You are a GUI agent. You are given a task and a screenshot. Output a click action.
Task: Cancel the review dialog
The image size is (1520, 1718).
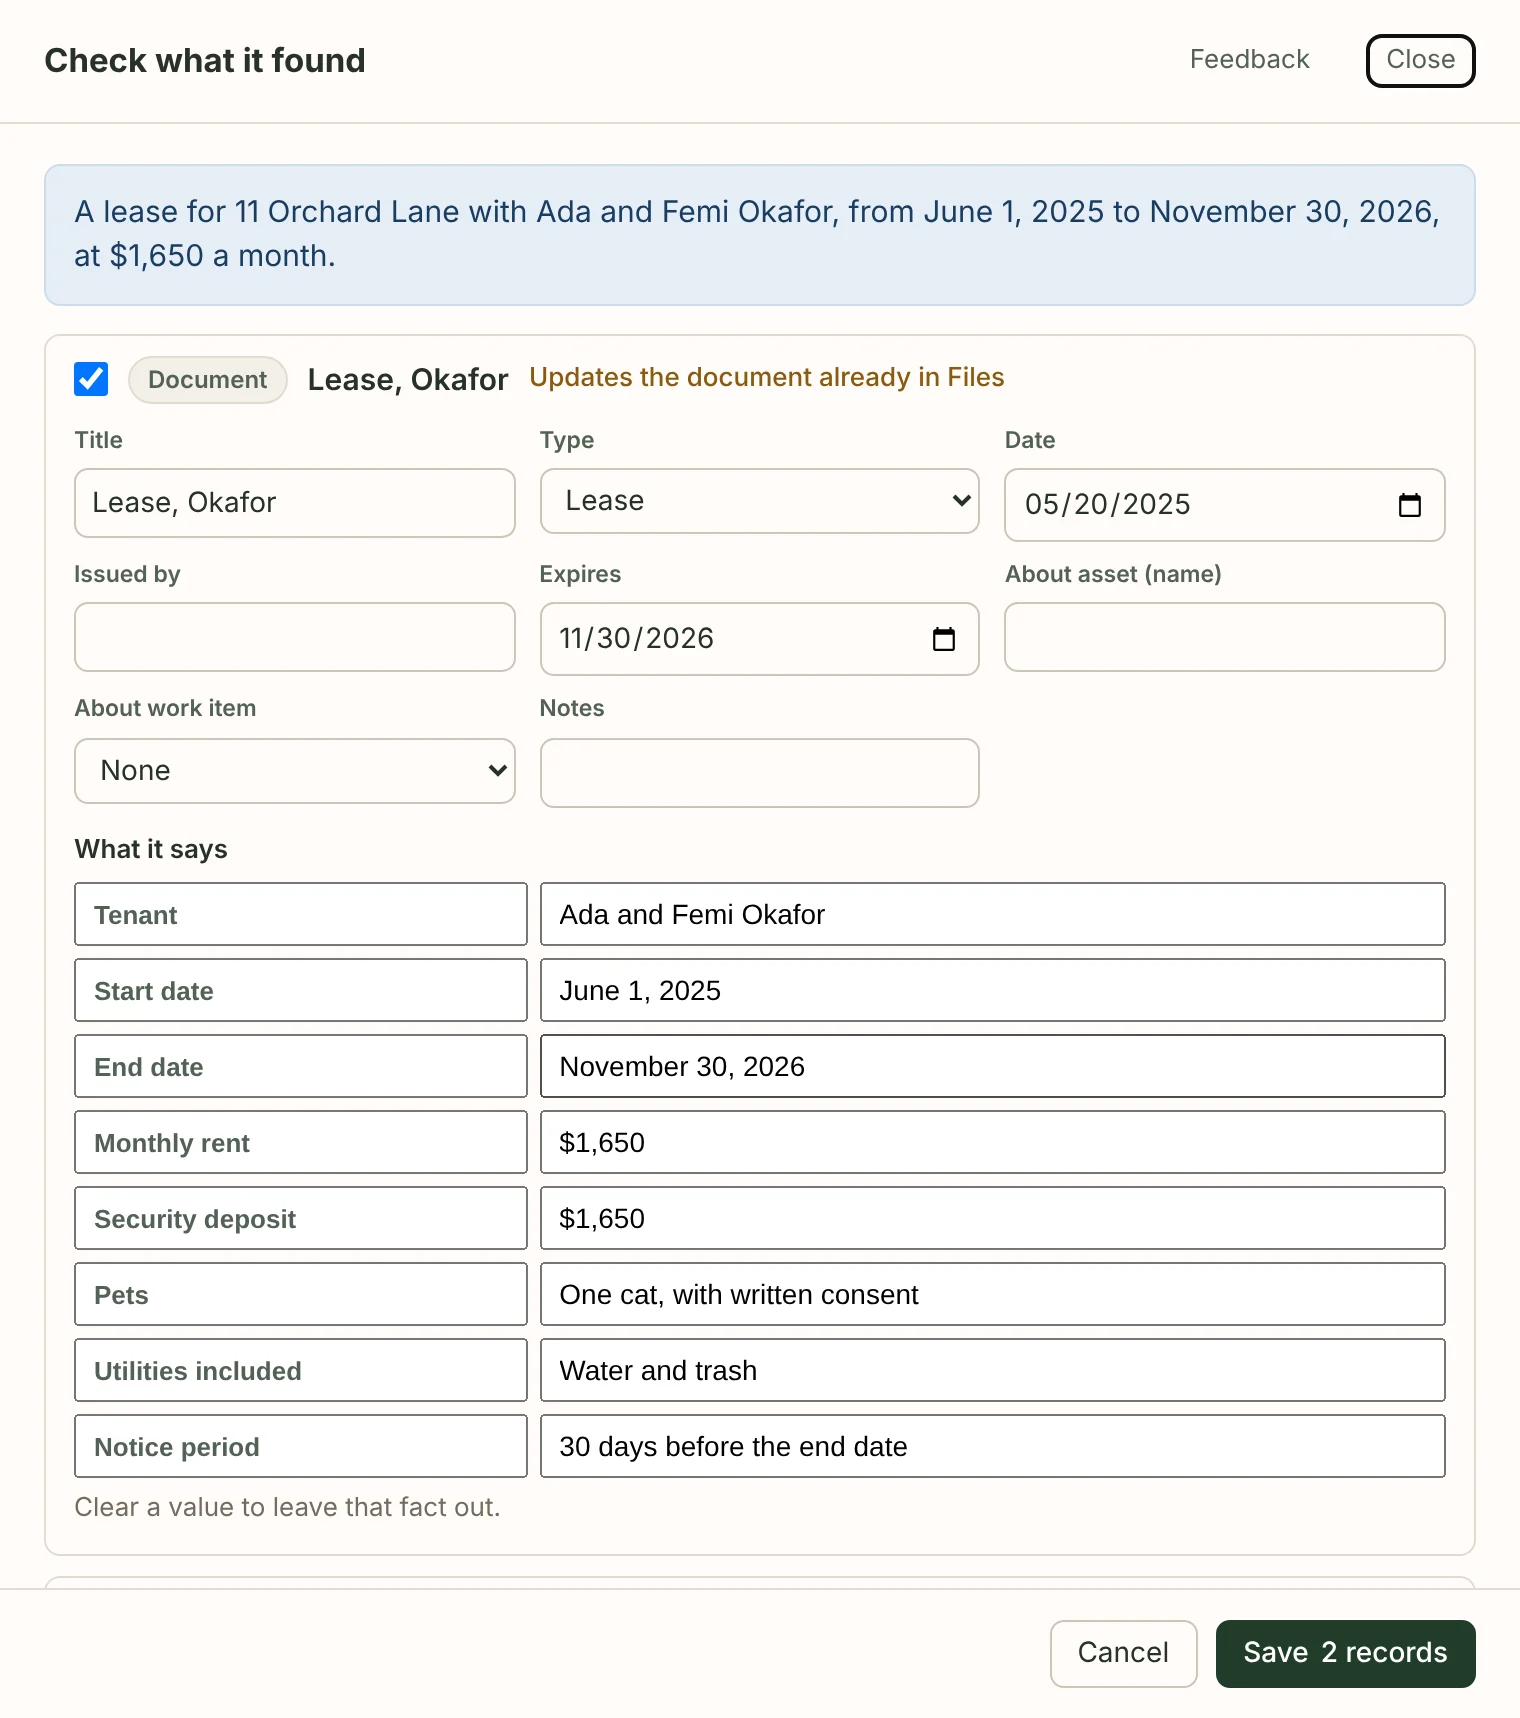point(1123,1653)
